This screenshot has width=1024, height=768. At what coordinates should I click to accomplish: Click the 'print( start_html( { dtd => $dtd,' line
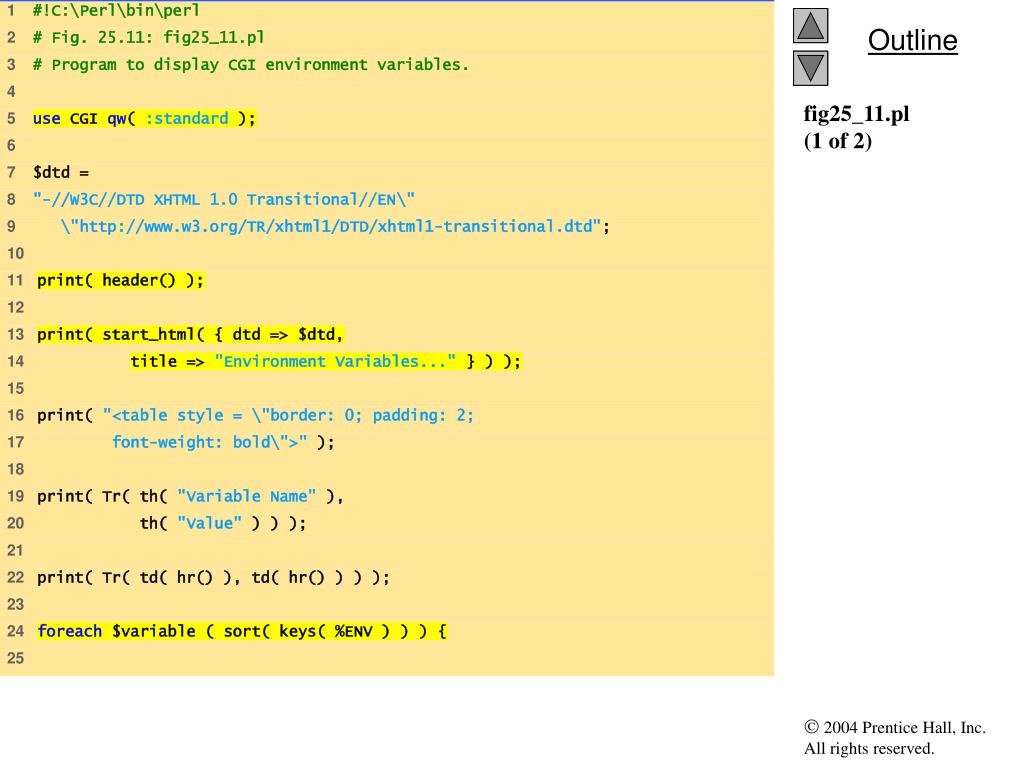(x=190, y=334)
